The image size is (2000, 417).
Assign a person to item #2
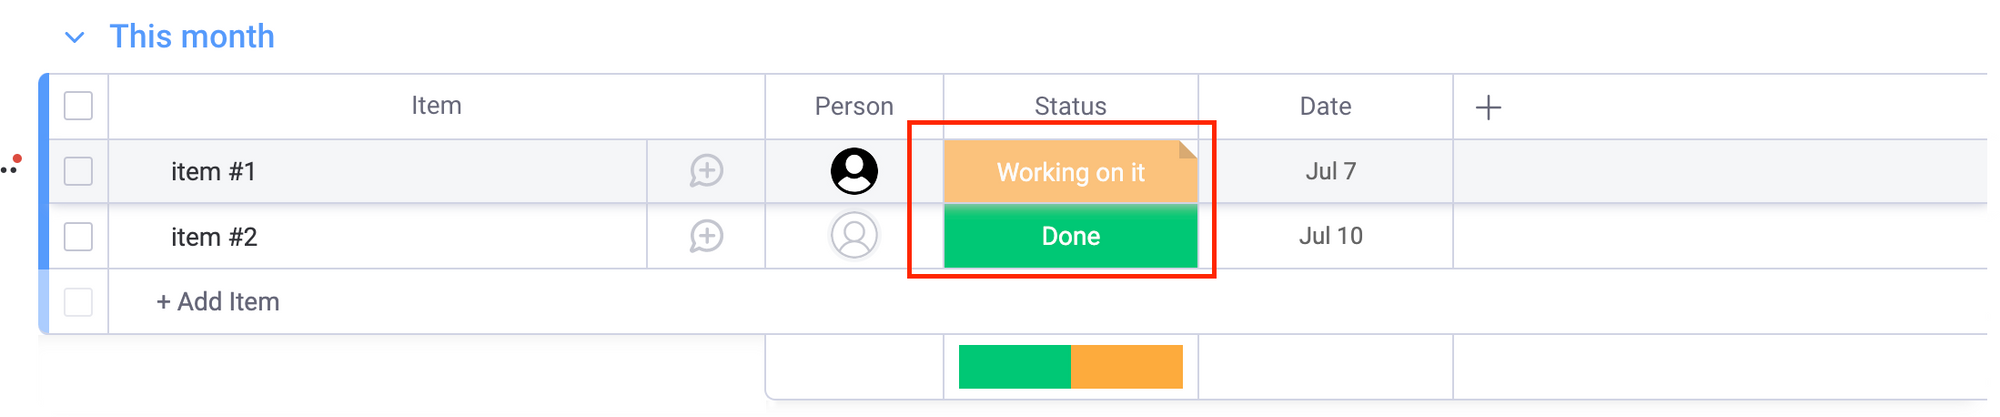pyautogui.click(x=854, y=236)
